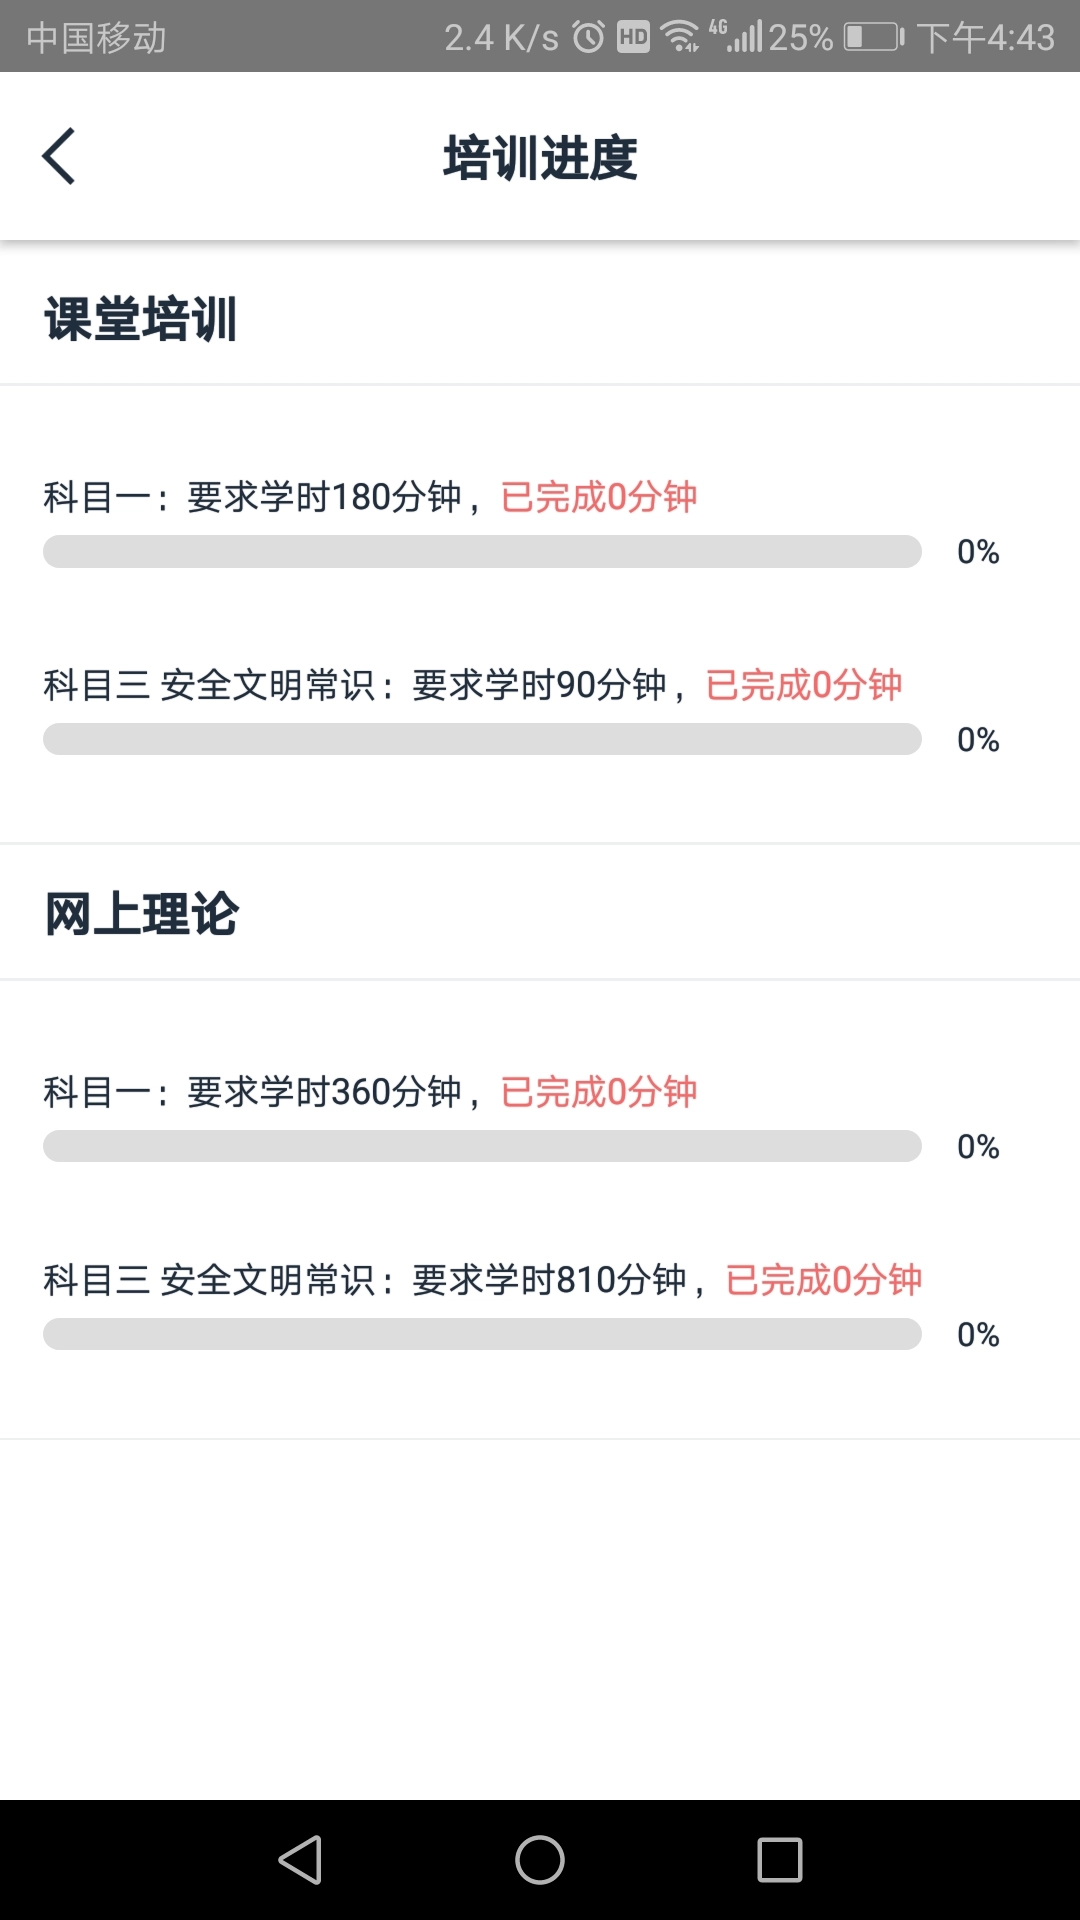This screenshot has height=1920, width=1080.
Task: Tap the 0% label beside 科目一 online theory
Action: (x=979, y=1146)
